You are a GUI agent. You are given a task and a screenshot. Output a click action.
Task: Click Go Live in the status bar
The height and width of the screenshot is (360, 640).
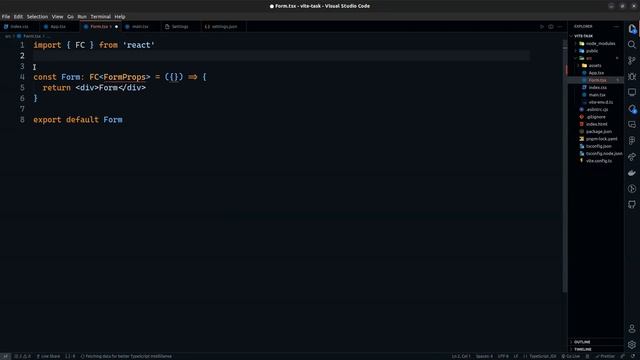coord(571,356)
